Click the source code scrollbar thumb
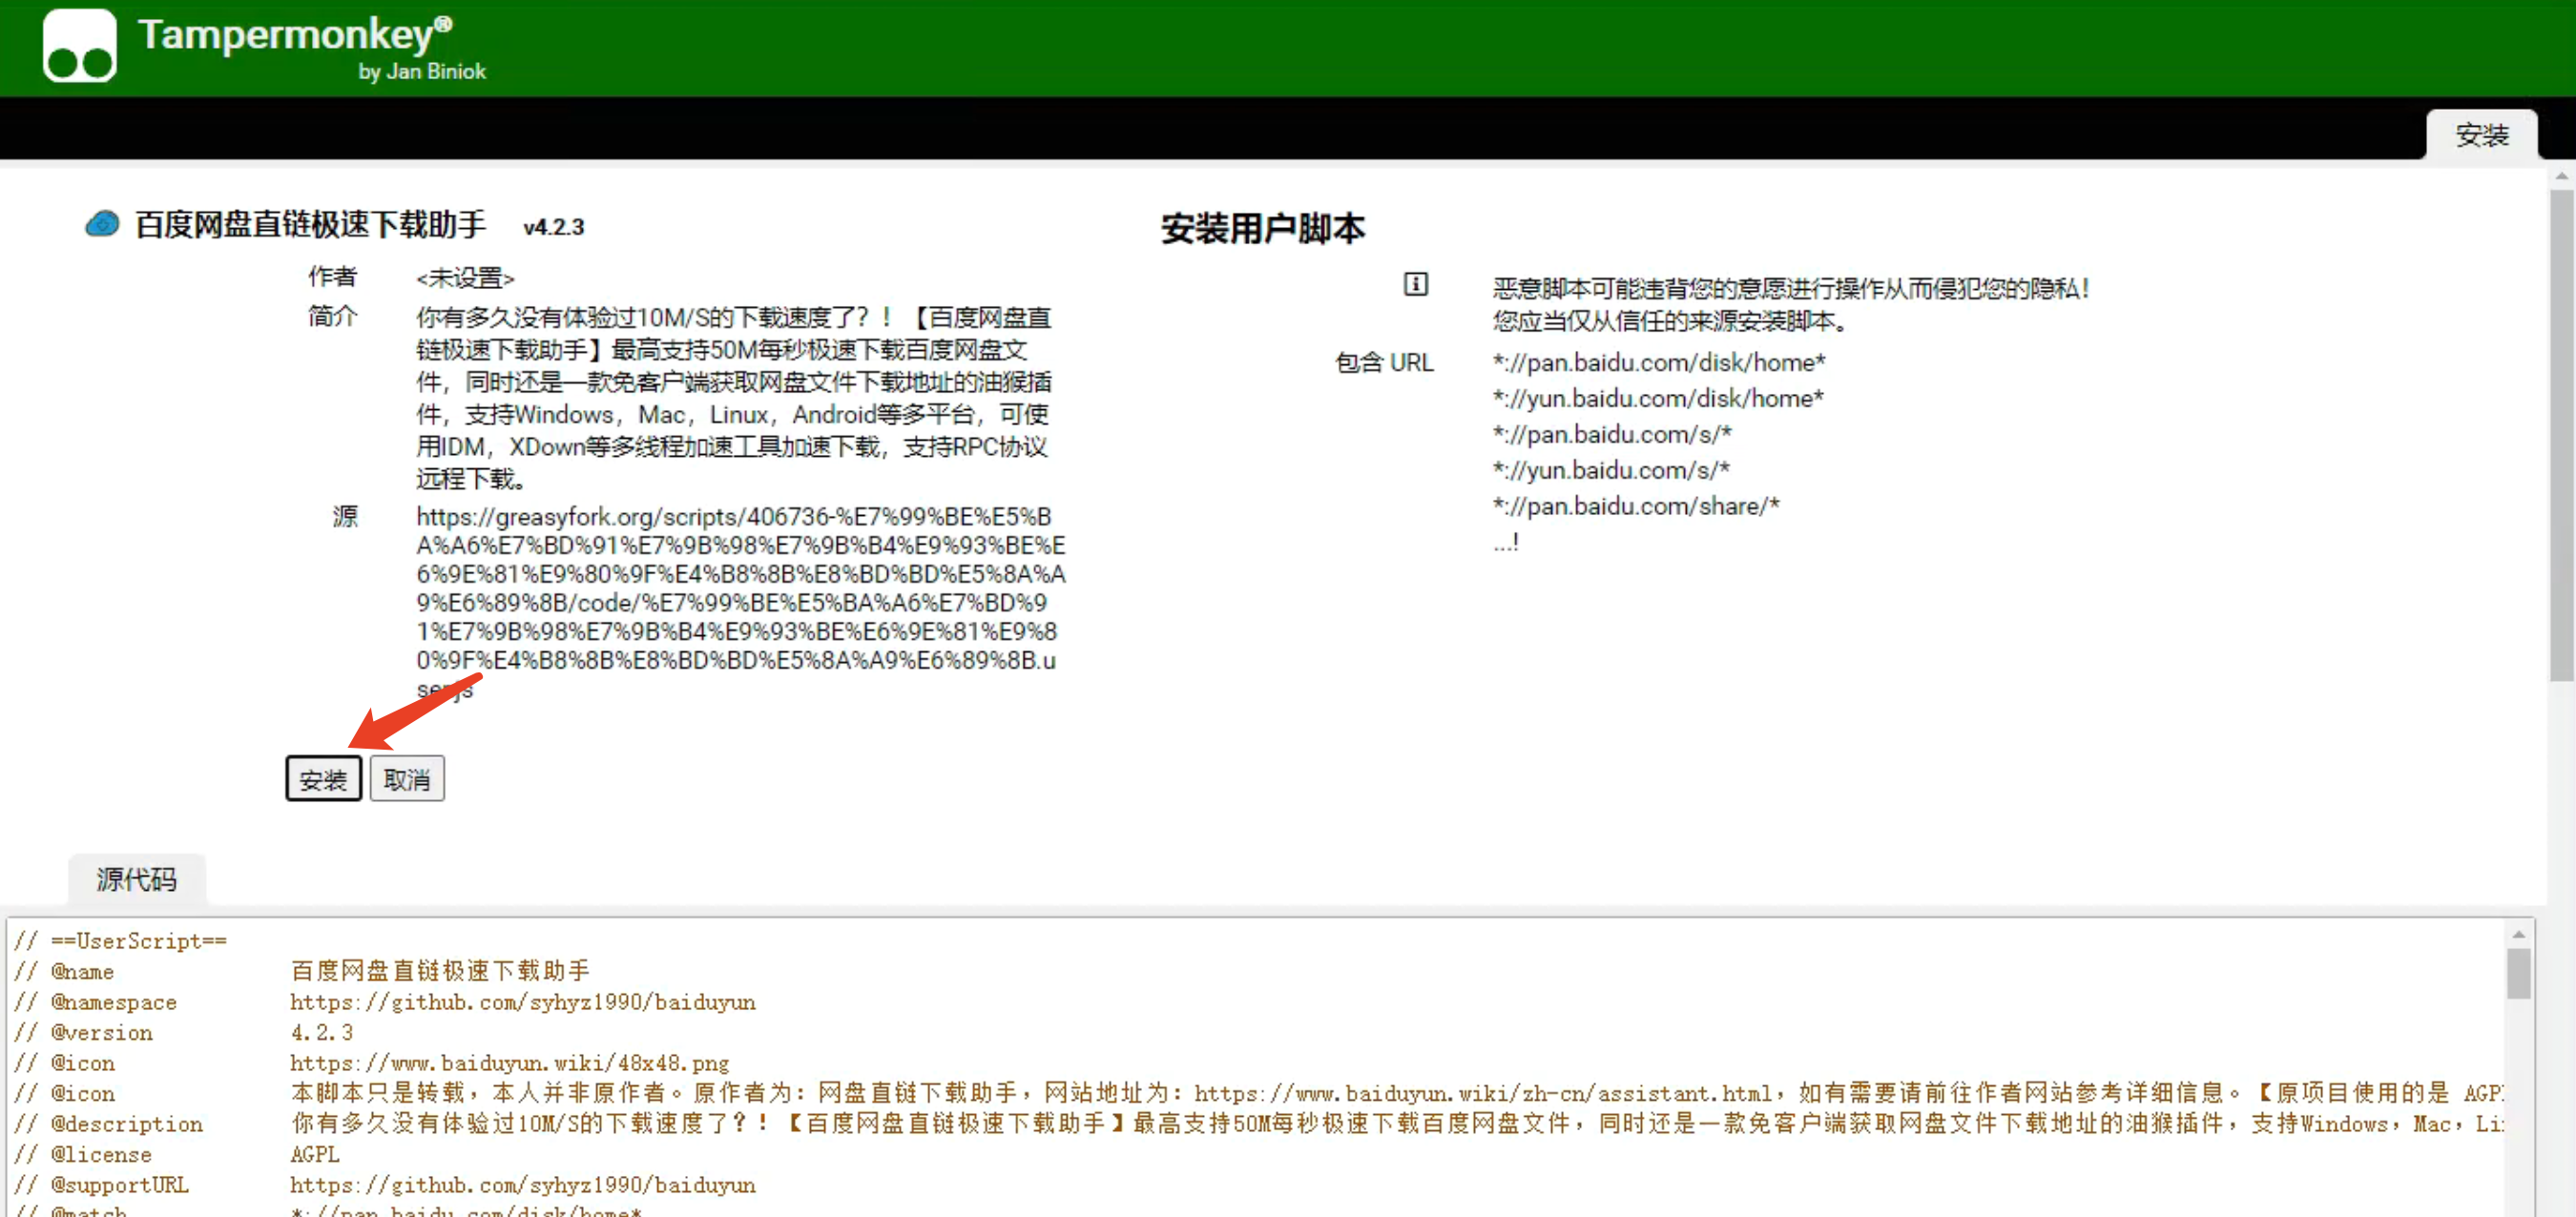The image size is (2576, 1217). point(2518,973)
